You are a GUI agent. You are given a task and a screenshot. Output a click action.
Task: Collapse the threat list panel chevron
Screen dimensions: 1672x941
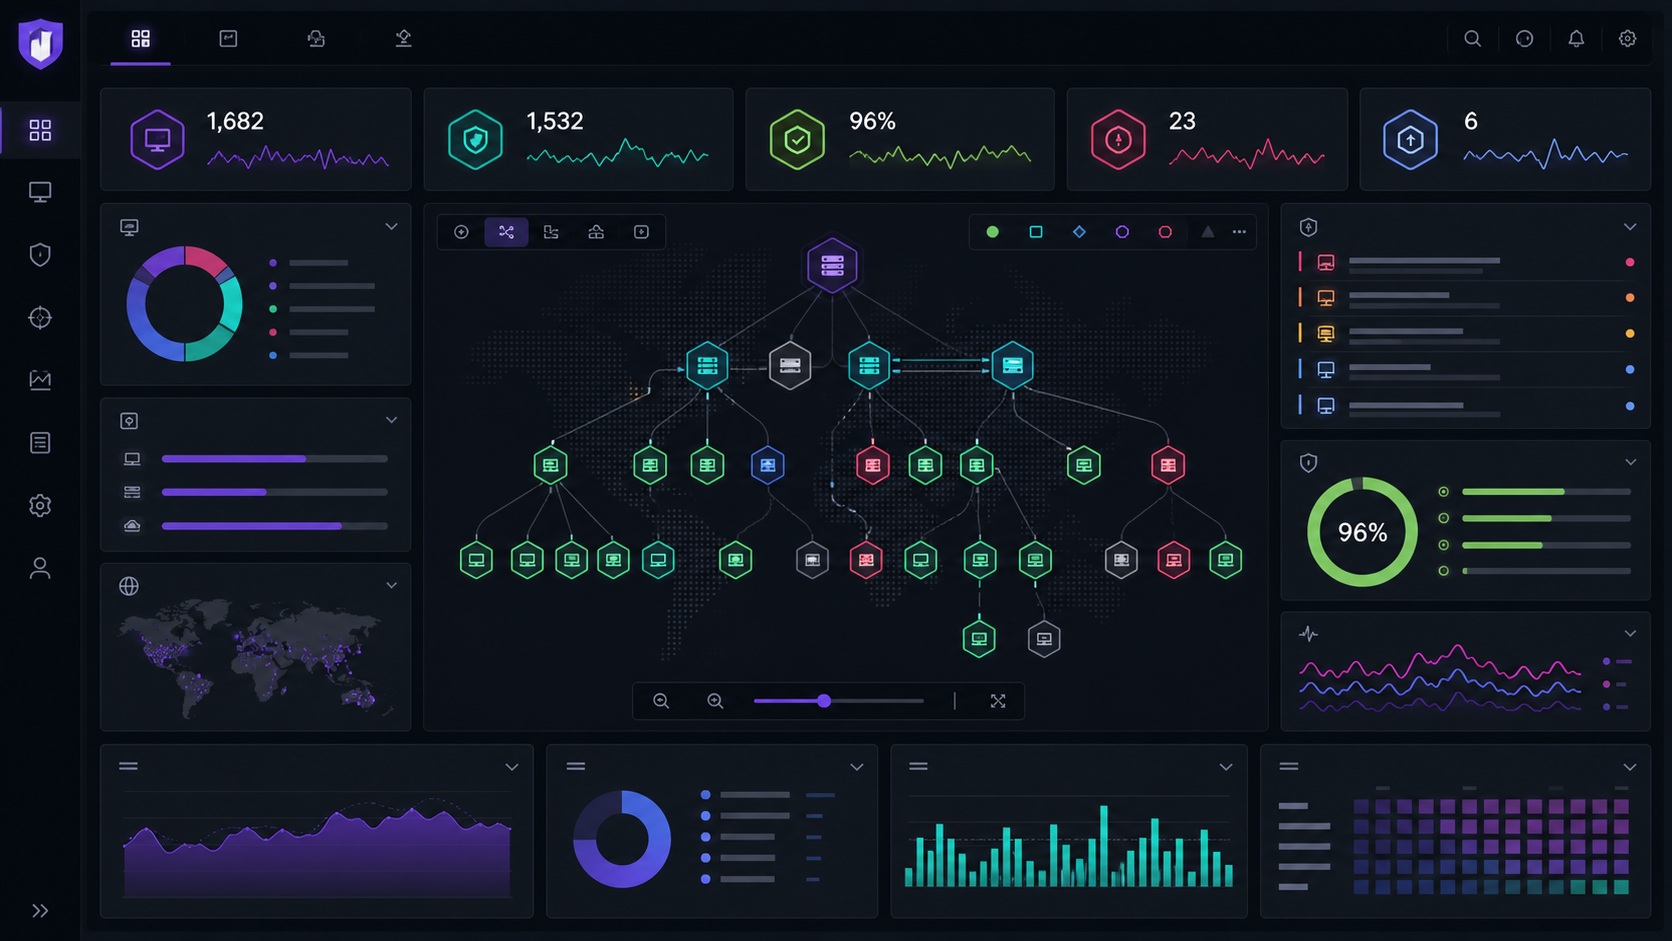(x=1630, y=227)
